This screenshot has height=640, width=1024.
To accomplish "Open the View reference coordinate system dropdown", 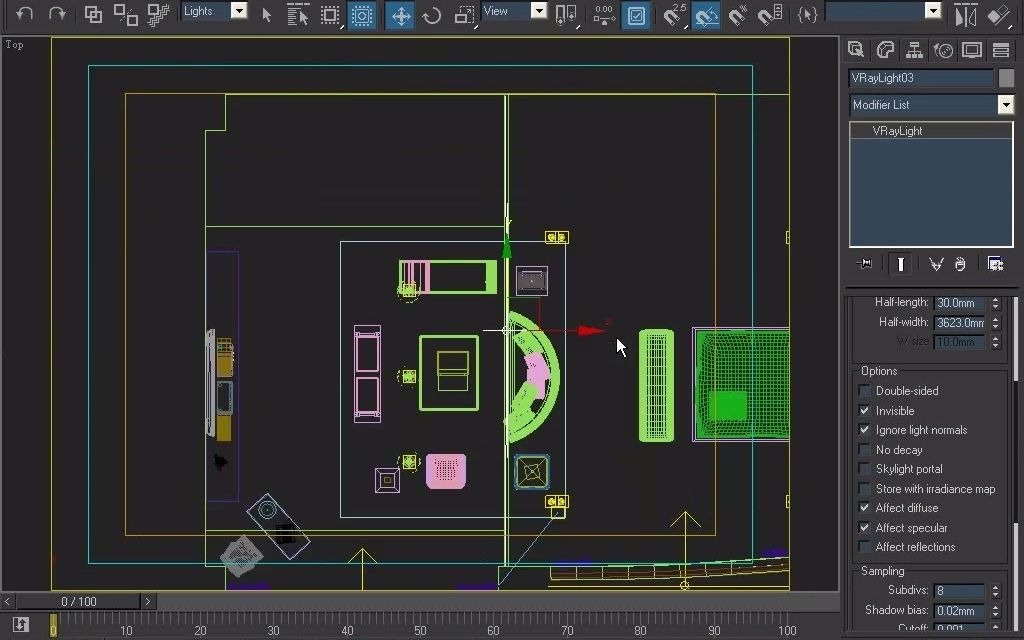I will [x=538, y=11].
